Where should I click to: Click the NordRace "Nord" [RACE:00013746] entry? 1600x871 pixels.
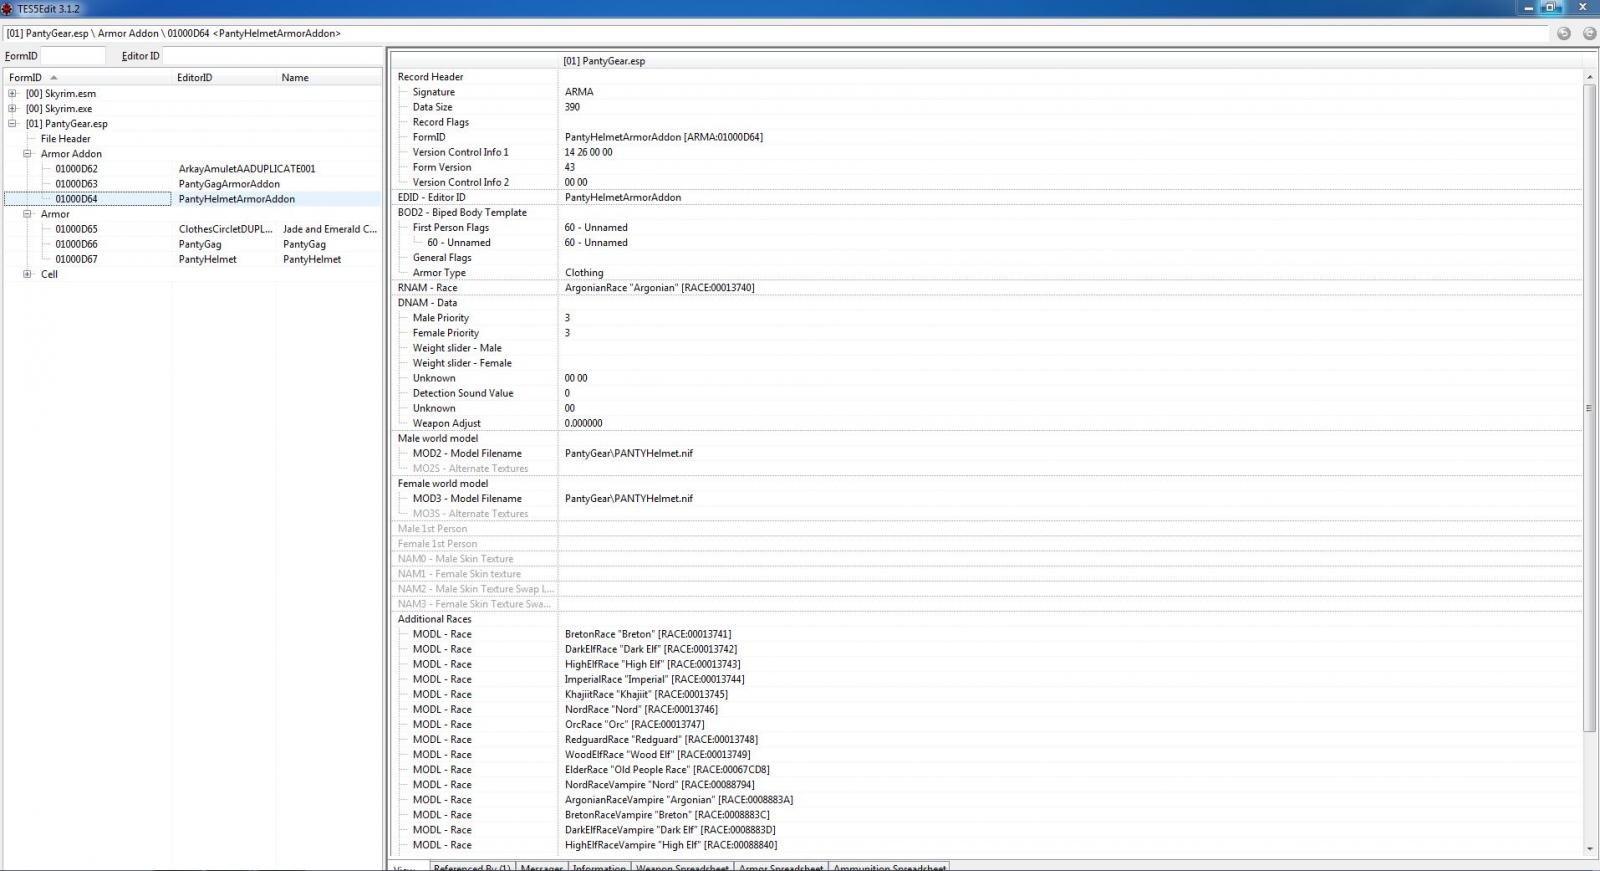point(641,709)
